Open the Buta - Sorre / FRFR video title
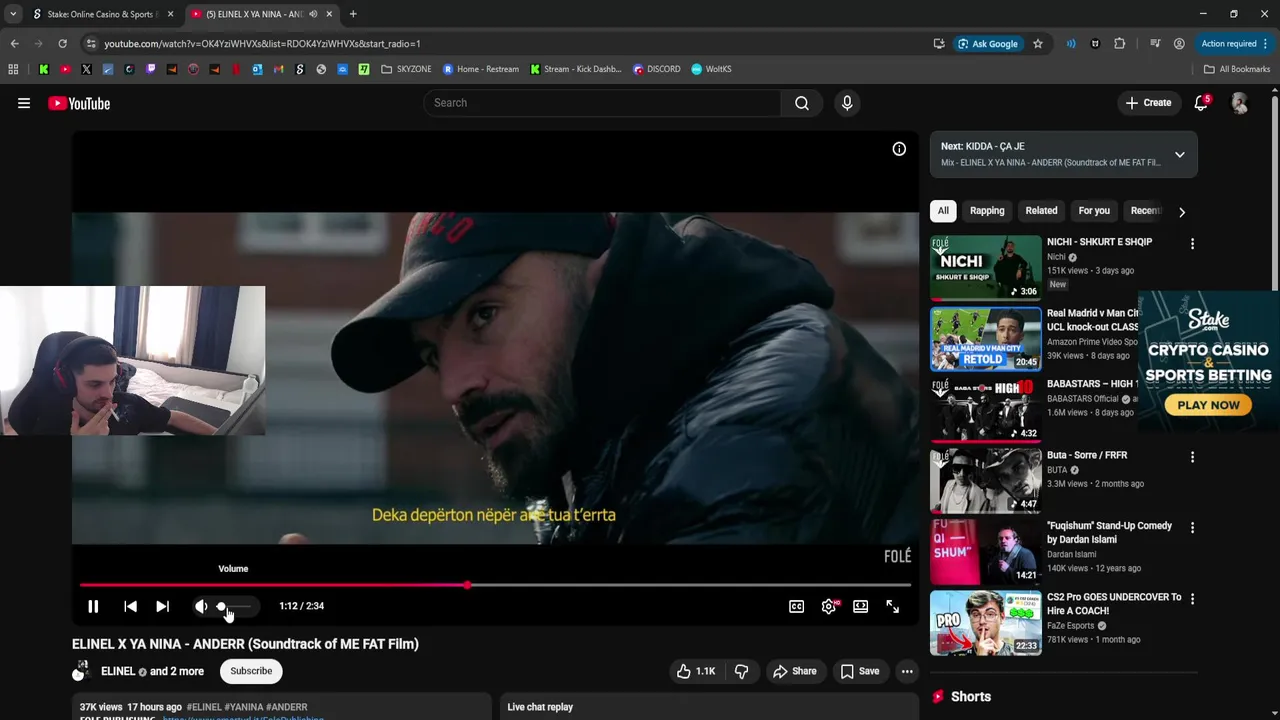The width and height of the screenshot is (1280, 720). tap(1087, 455)
